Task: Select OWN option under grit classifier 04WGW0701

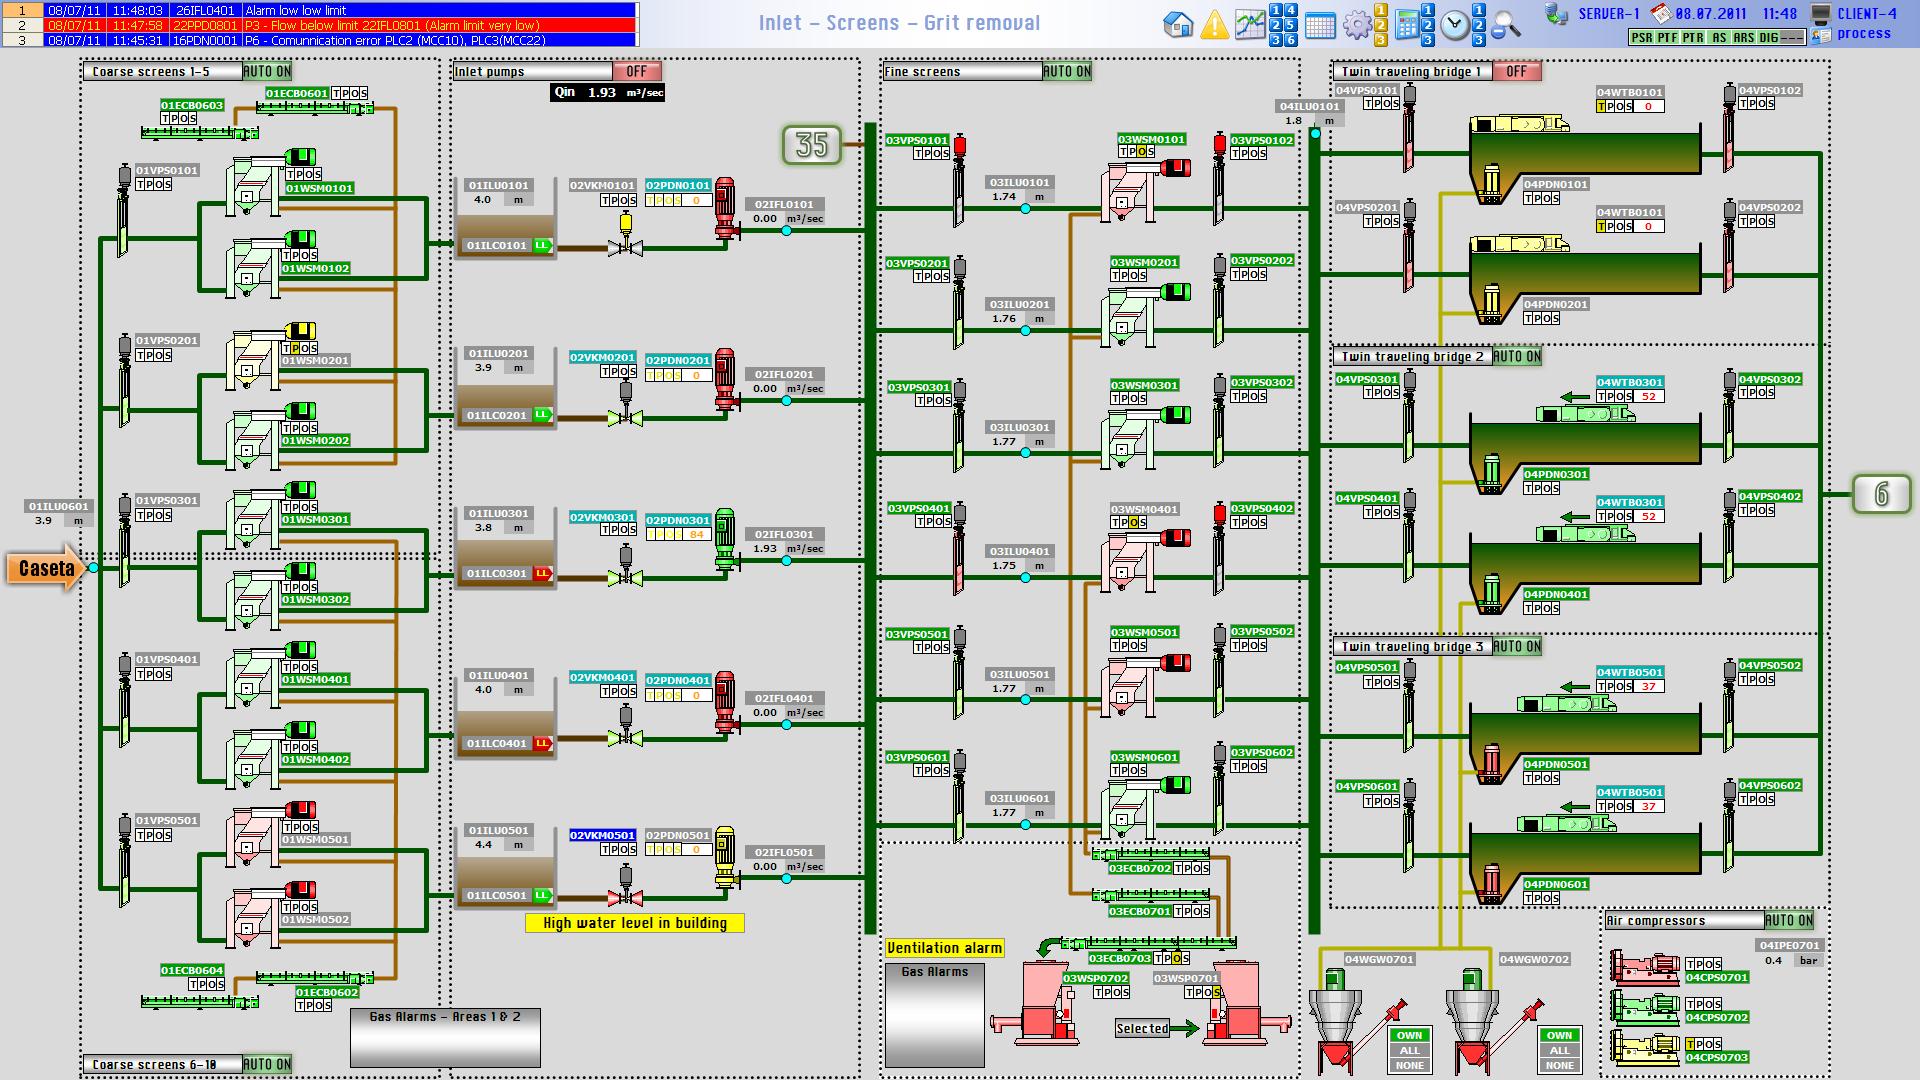Action: point(1409,1036)
